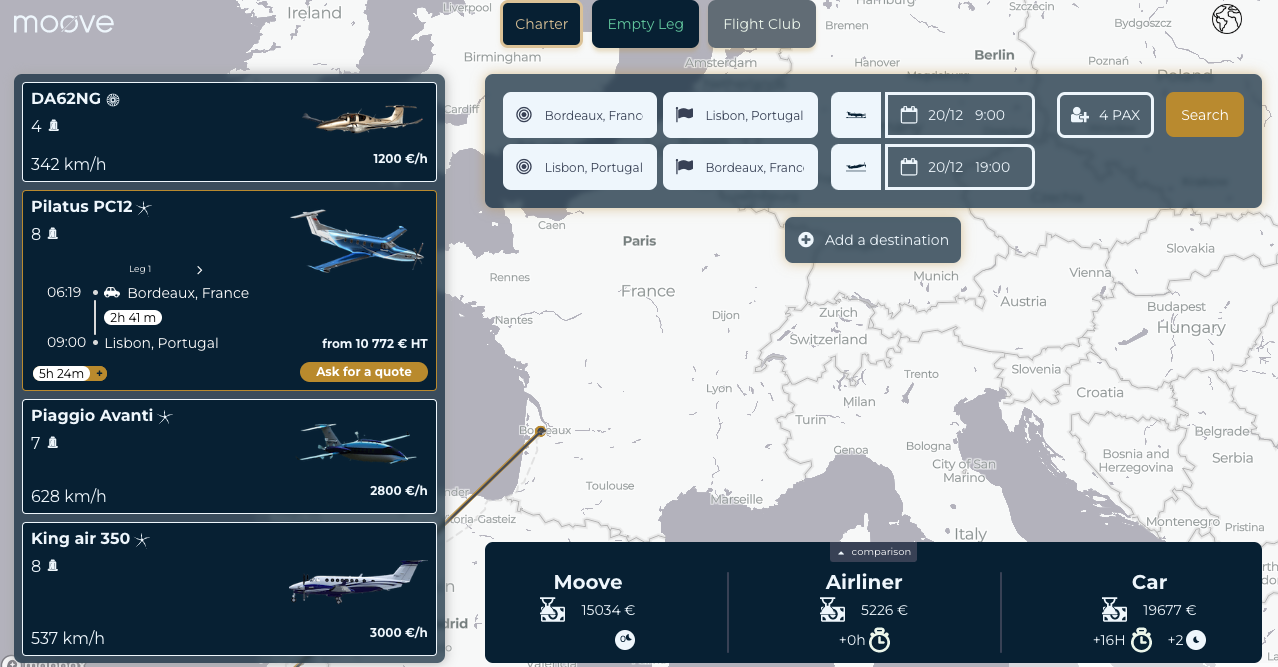Select the Piaggio Avanti aircraft card

pos(230,456)
